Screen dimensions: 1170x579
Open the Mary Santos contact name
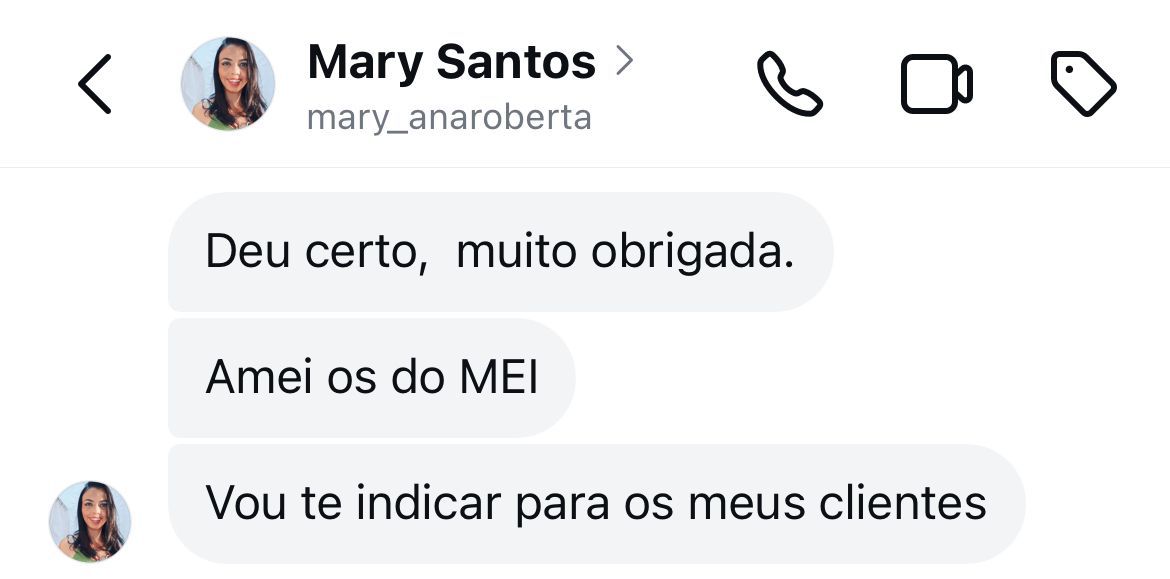pyautogui.click(x=451, y=62)
